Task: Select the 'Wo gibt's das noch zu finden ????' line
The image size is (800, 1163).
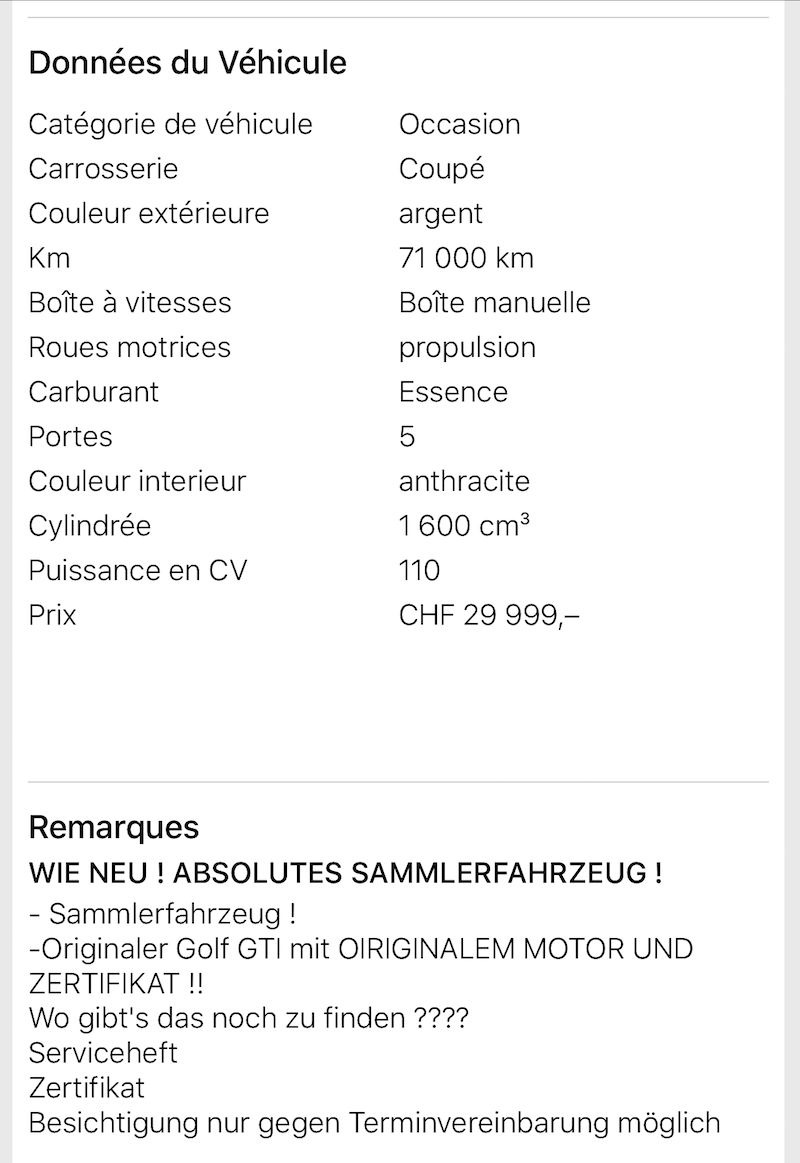Action: tap(248, 1018)
